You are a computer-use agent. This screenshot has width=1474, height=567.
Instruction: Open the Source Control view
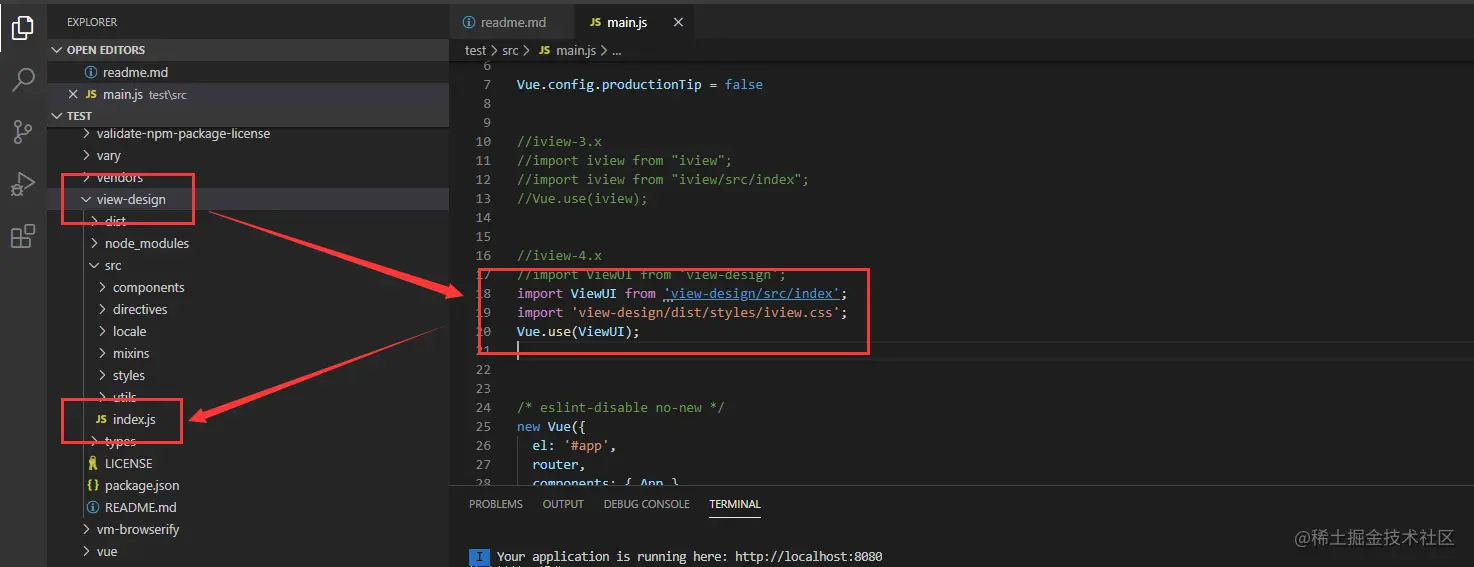coord(23,132)
